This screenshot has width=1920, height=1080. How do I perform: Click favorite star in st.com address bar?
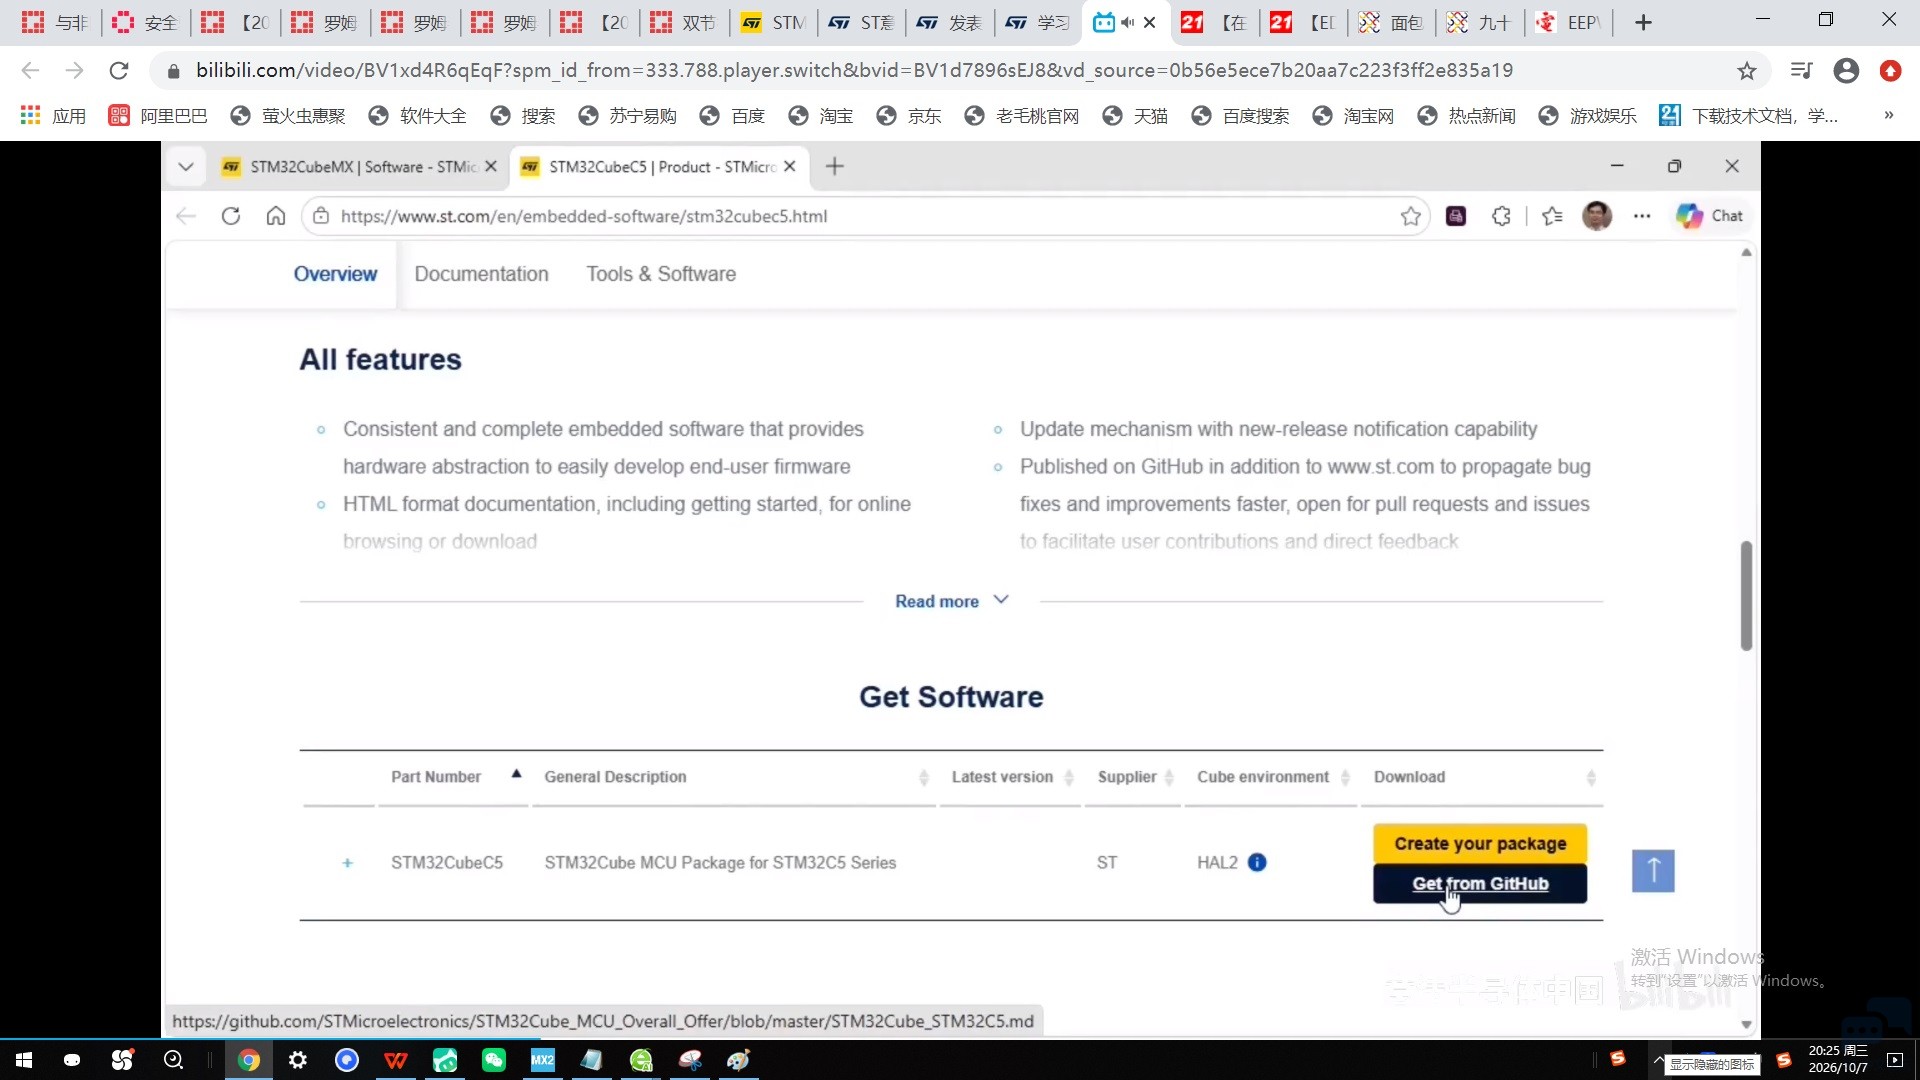click(1410, 216)
